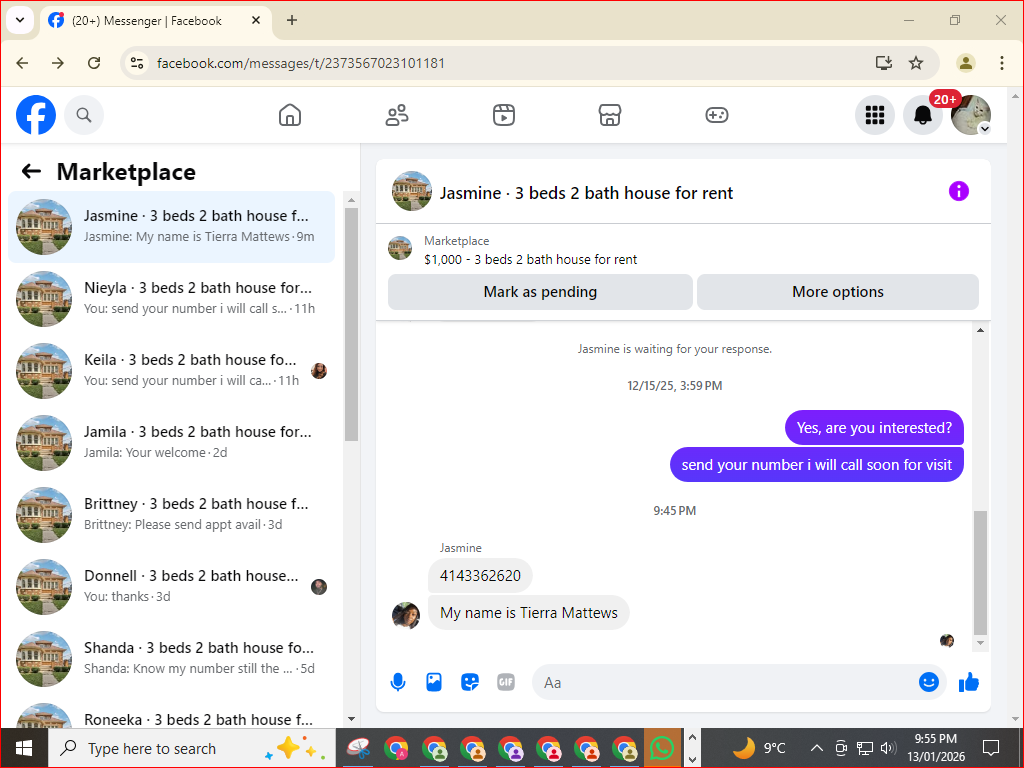Open Brittney conversation in the list
This screenshot has width=1024, height=768.
[172, 514]
